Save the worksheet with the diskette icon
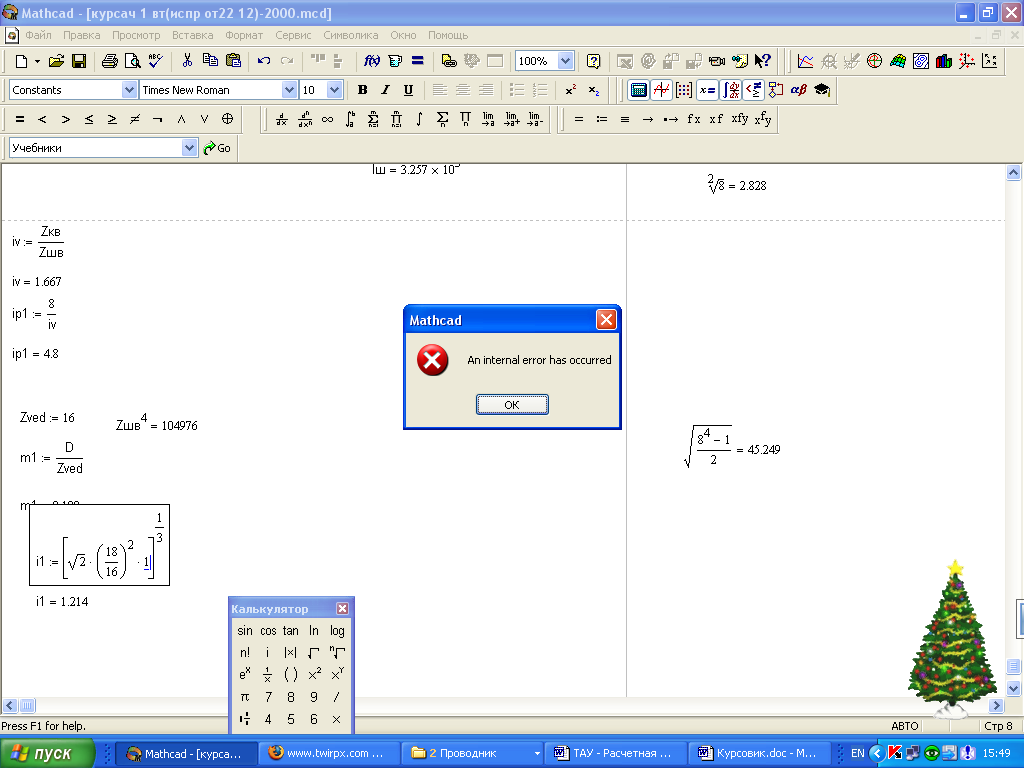Viewport: 1024px width, 768px height. tap(79, 61)
